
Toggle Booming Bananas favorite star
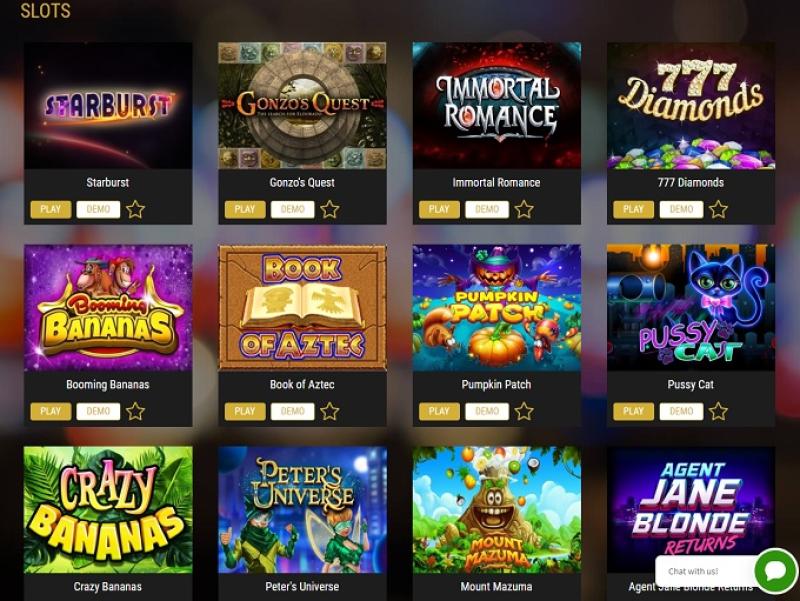point(135,411)
